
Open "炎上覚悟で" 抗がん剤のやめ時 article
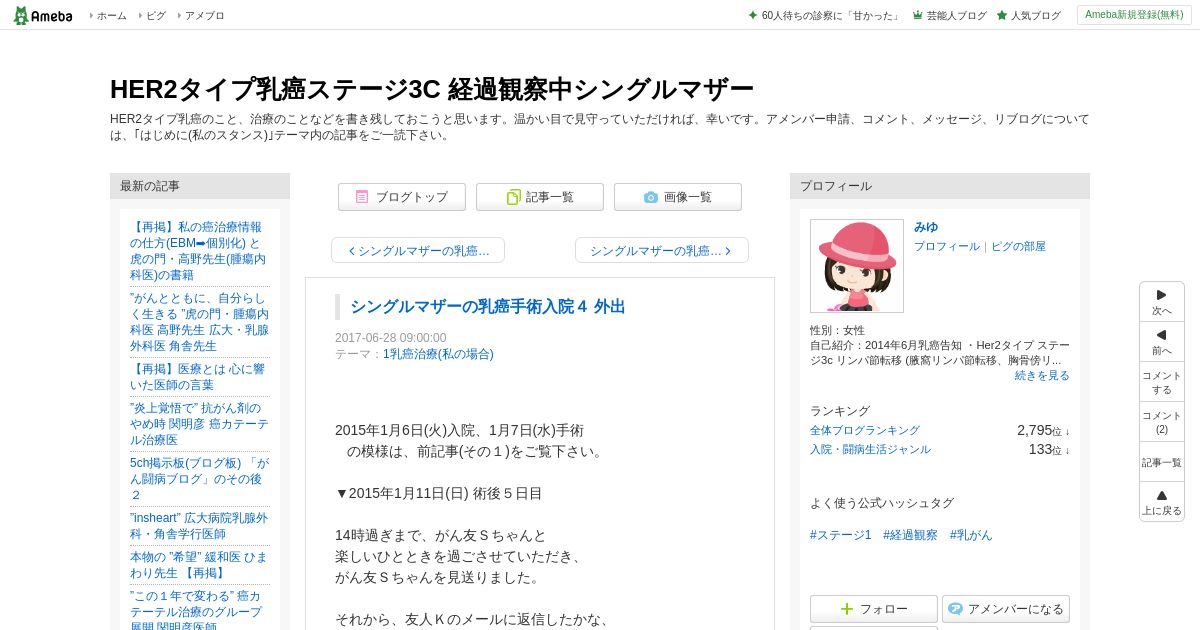199,424
